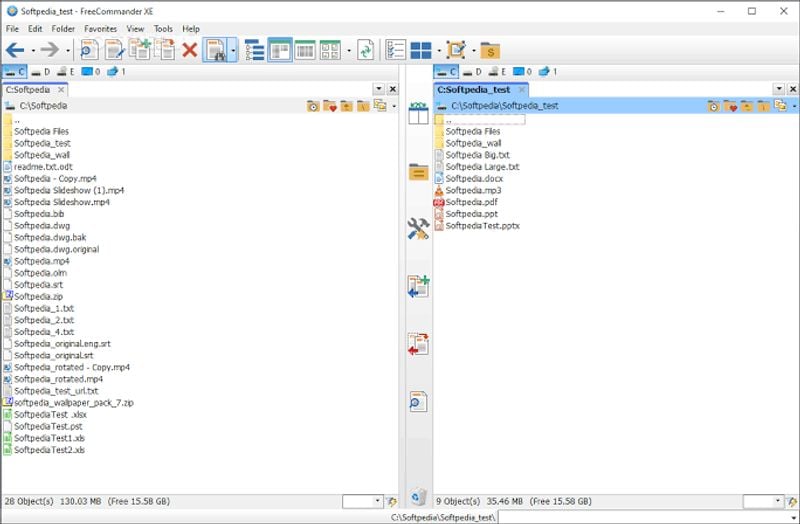Click the left panel filter icon by status bar

391,502
